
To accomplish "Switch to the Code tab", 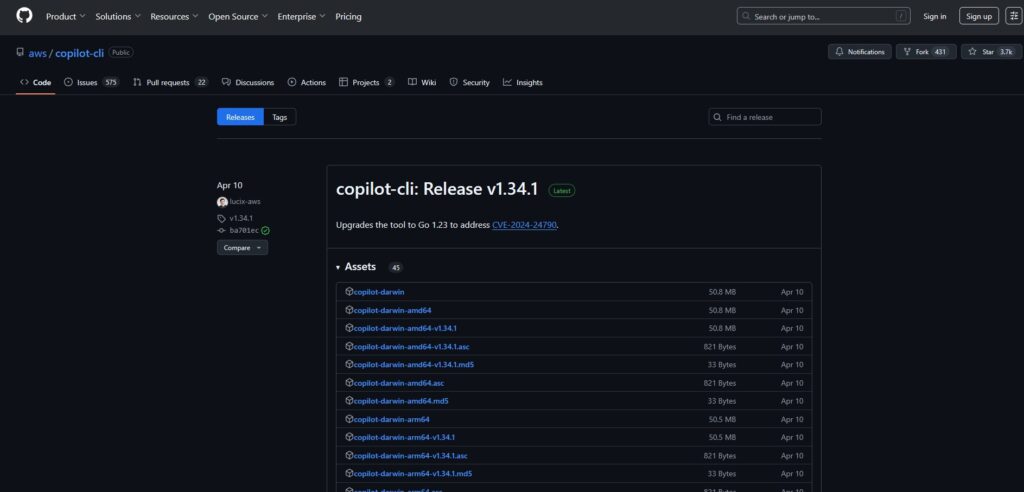I will pyautogui.click(x=35, y=82).
